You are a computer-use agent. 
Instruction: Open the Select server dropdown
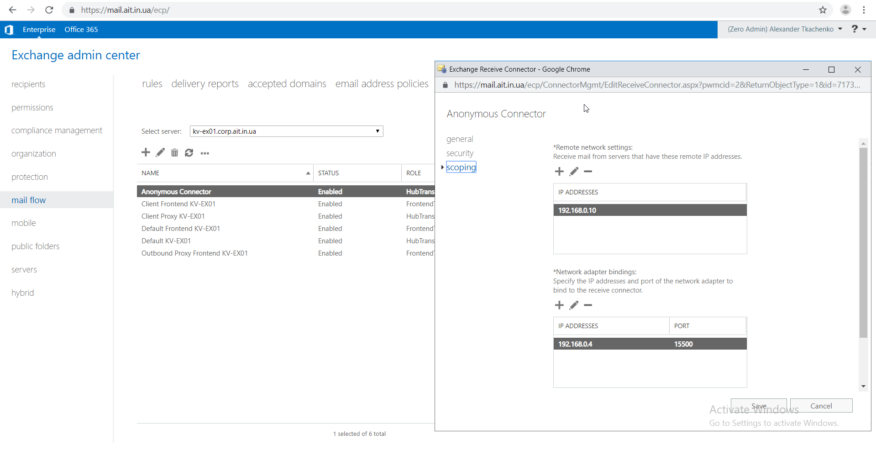click(x=287, y=131)
